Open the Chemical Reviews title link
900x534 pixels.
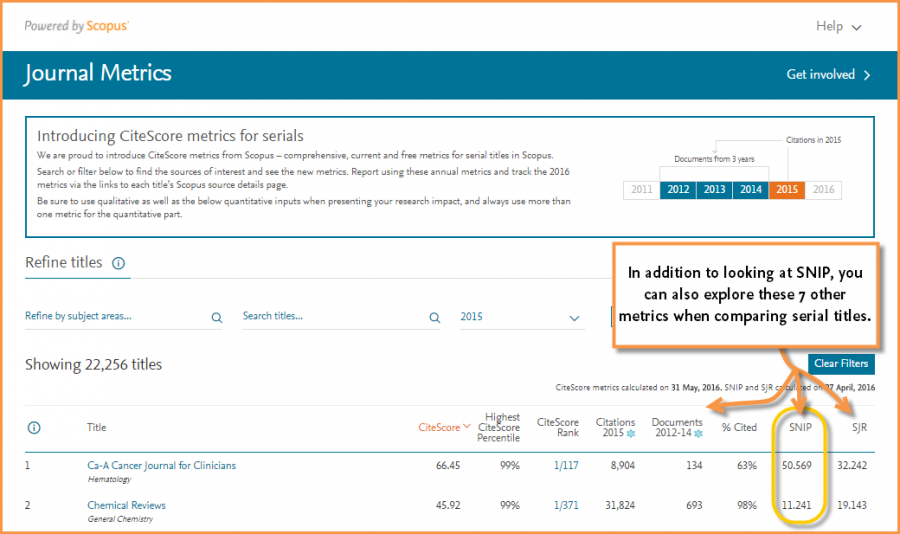tap(126, 505)
